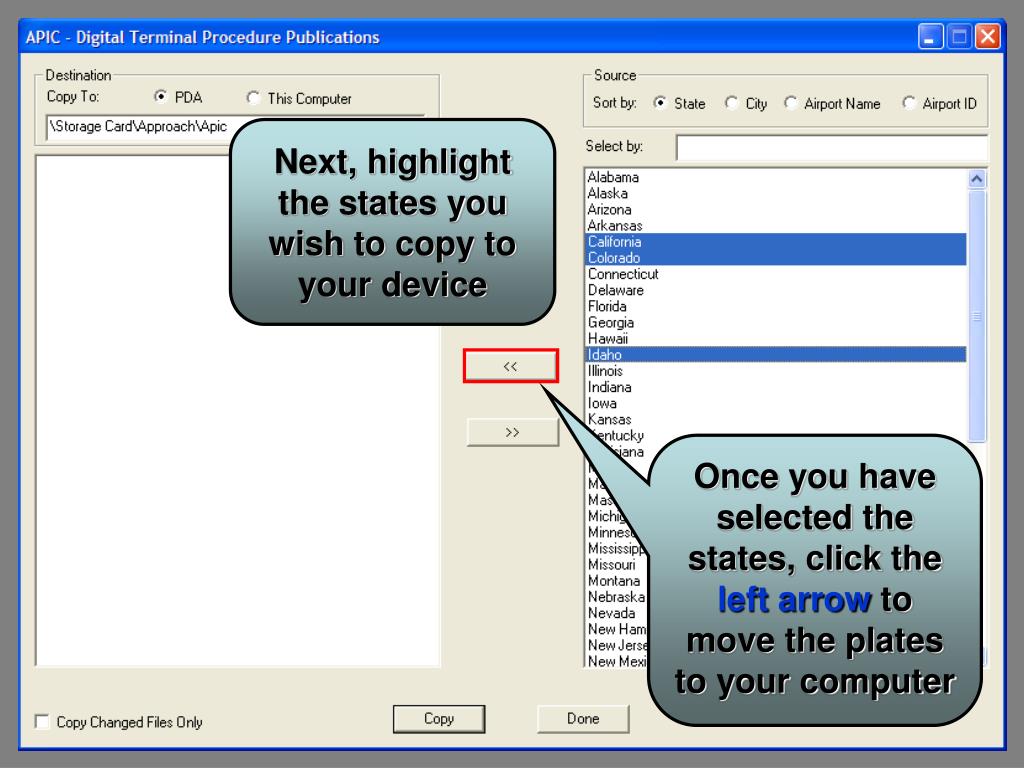Image resolution: width=1024 pixels, height=768 pixels.
Task: Maximize the APIC window
Action: coord(959,37)
